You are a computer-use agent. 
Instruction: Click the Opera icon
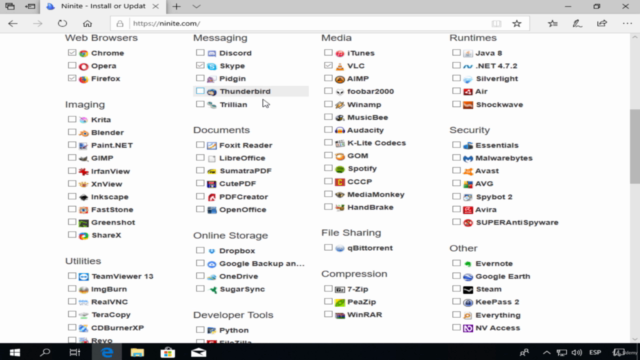(x=84, y=66)
